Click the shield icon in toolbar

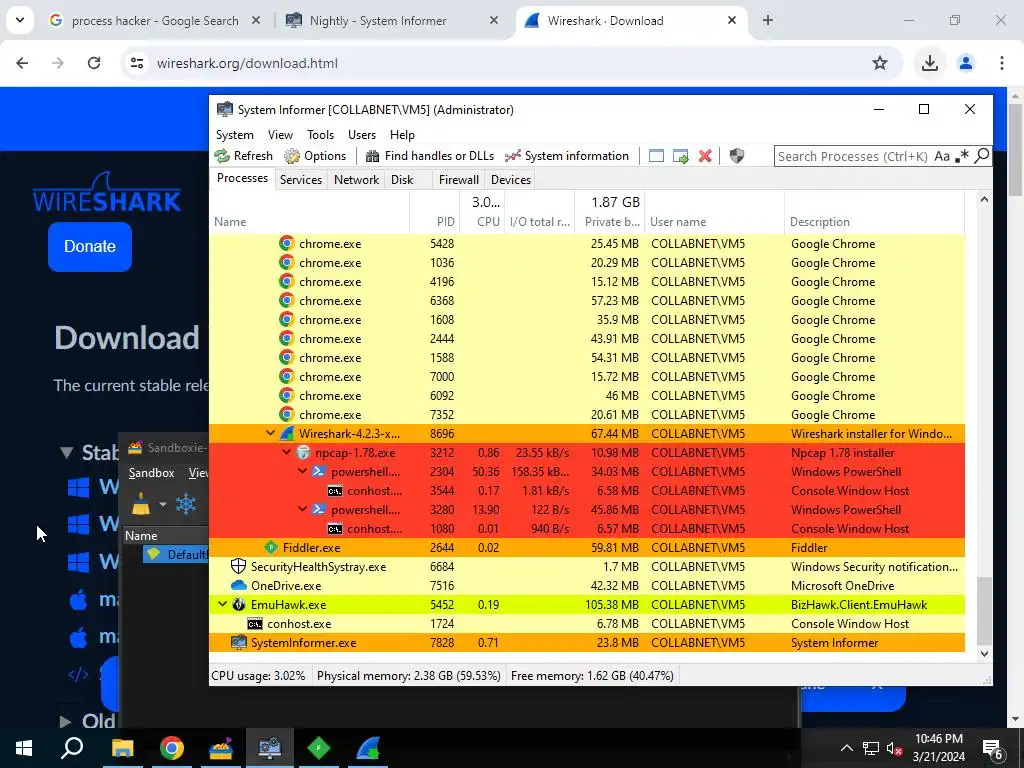(737, 156)
